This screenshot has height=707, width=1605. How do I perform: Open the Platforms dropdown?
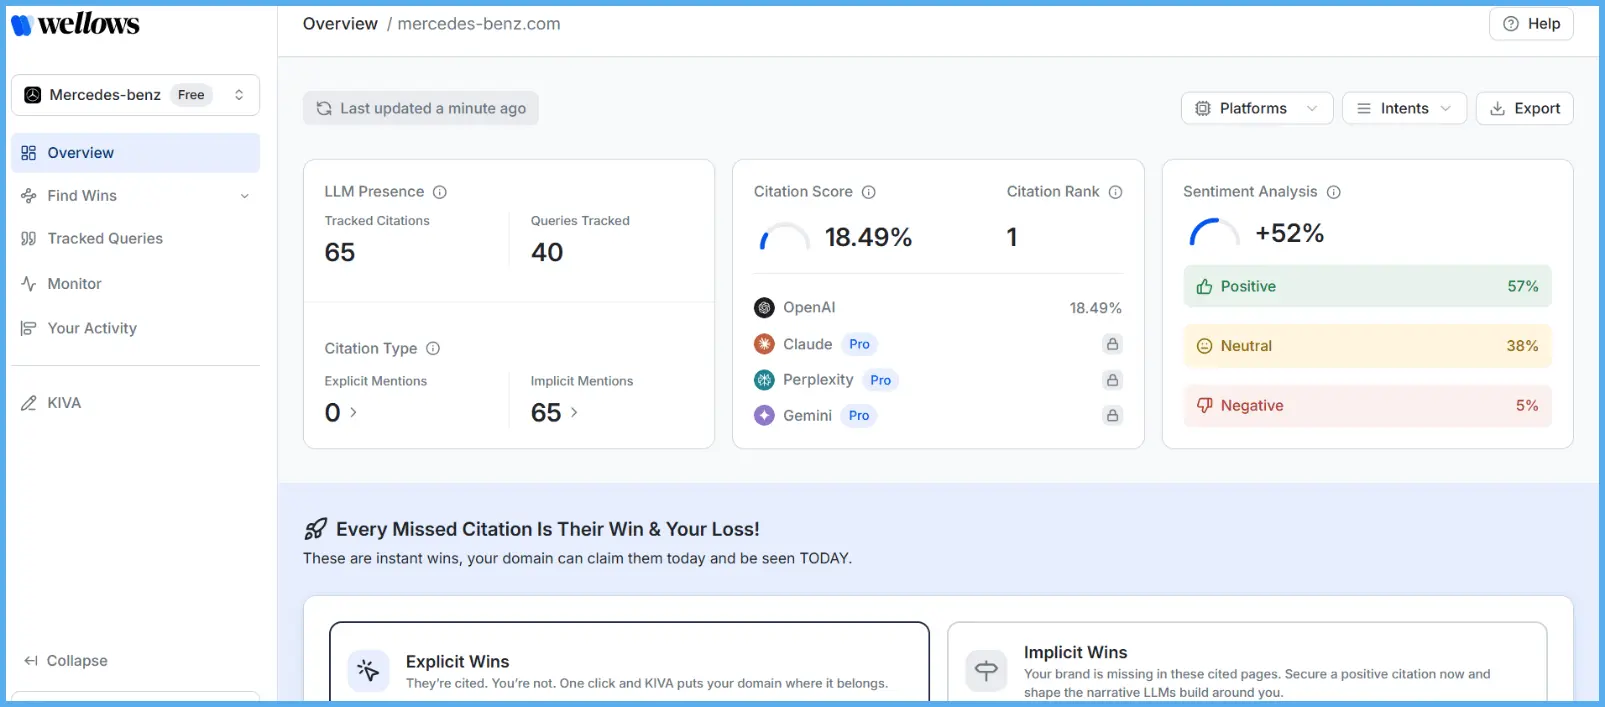1257,109
